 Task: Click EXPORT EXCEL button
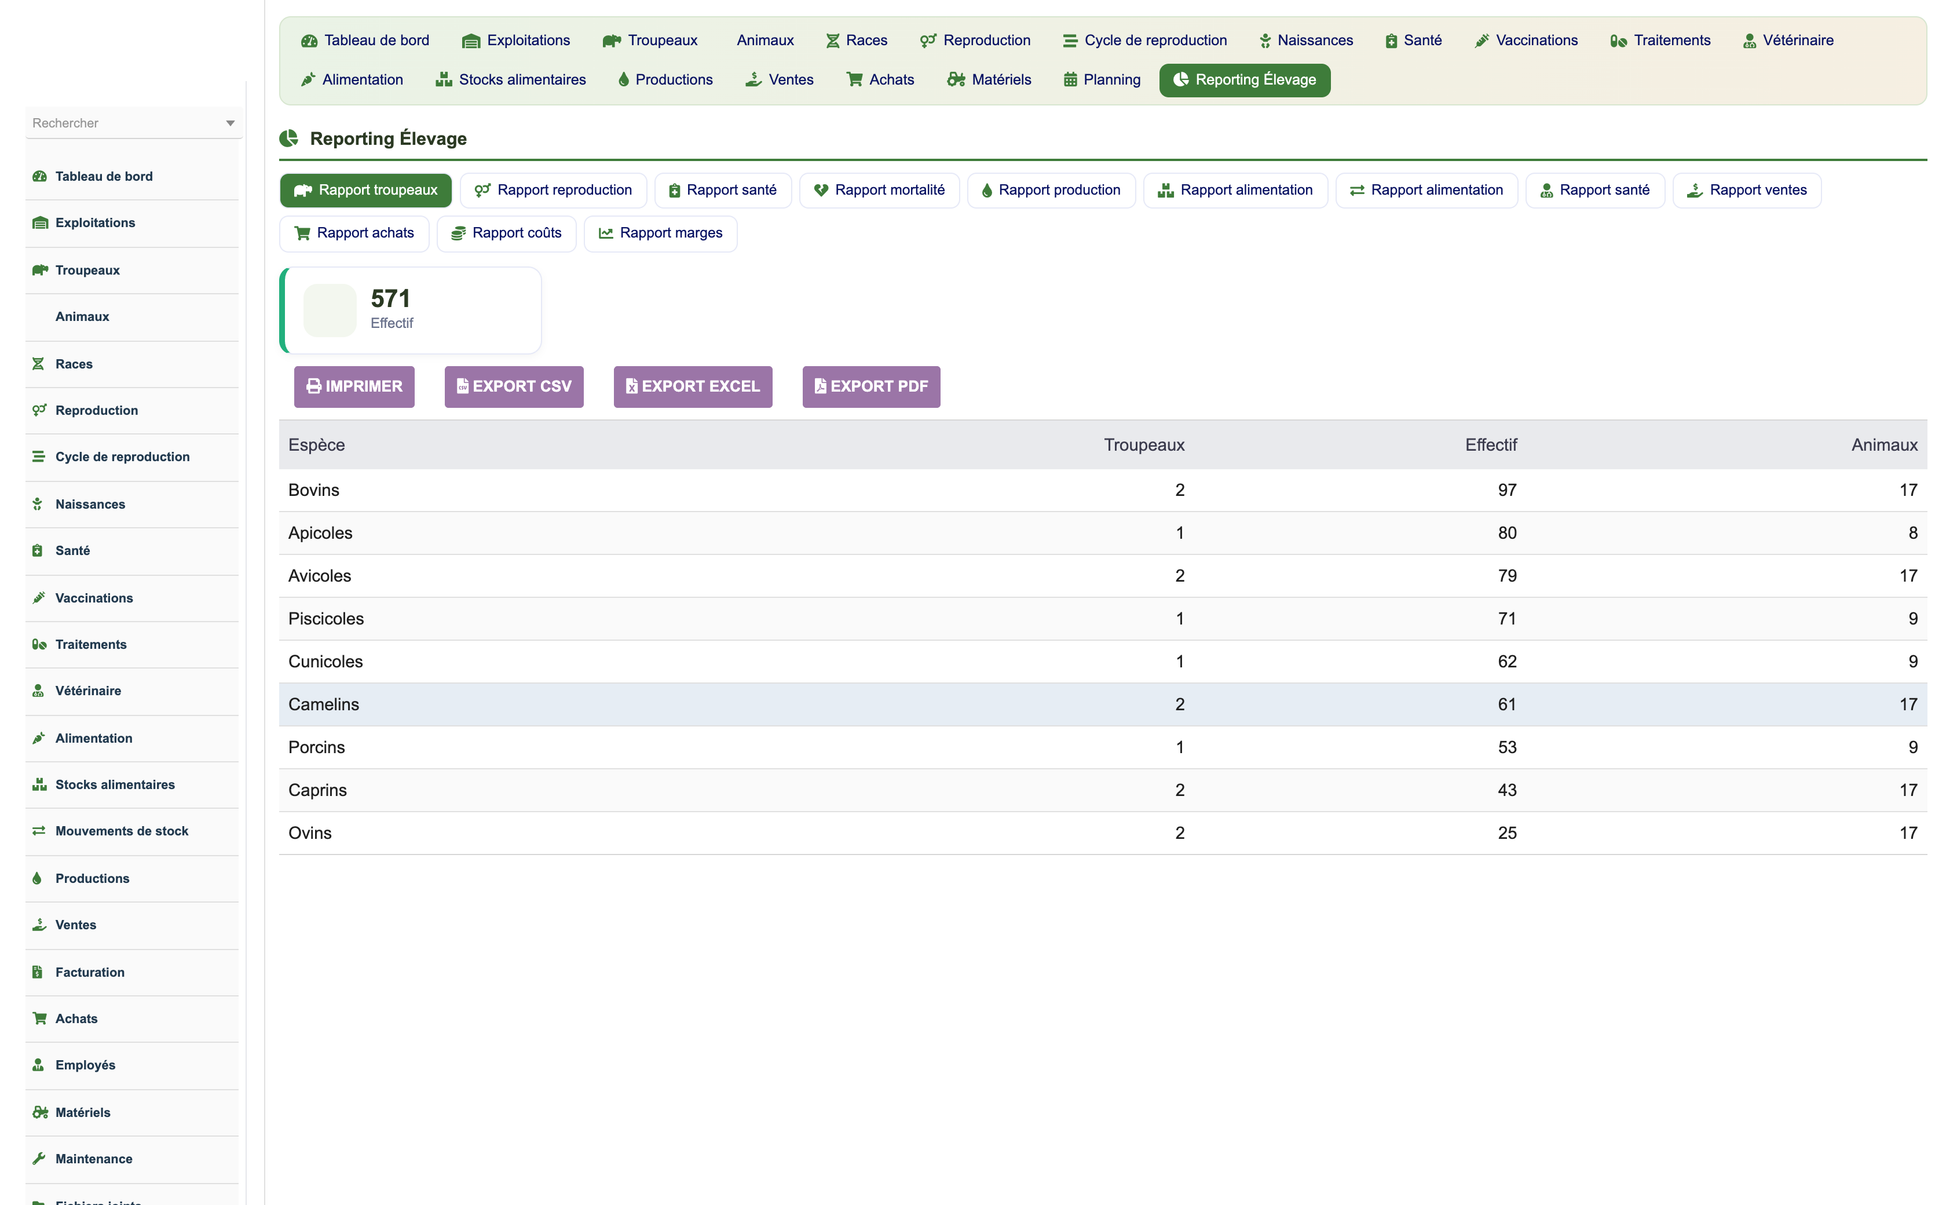tap(693, 387)
